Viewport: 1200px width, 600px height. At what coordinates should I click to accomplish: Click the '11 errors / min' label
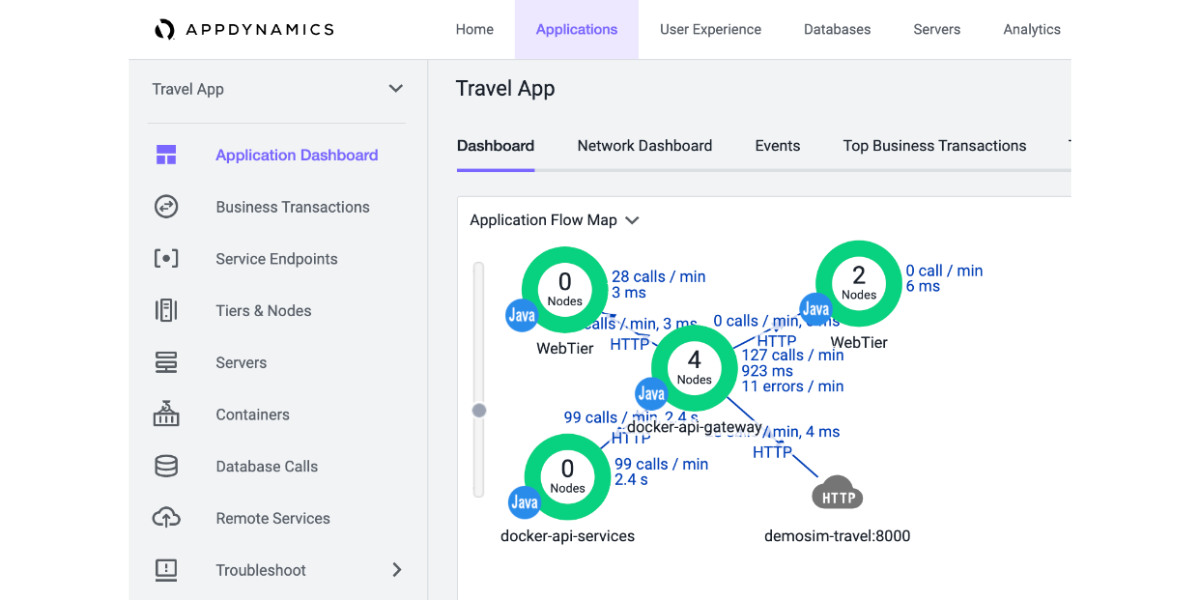click(793, 387)
